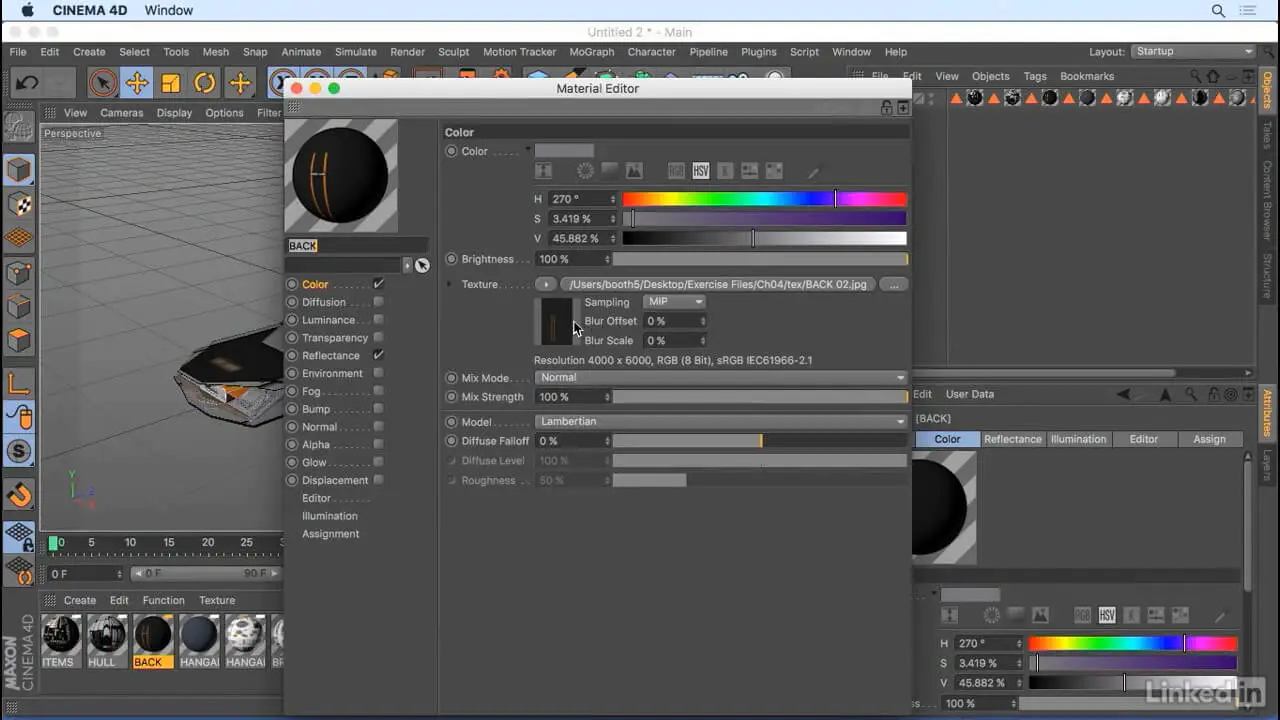Select RGB color mode in Material Editor
The height and width of the screenshot is (720, 1280).
(677, 171)
